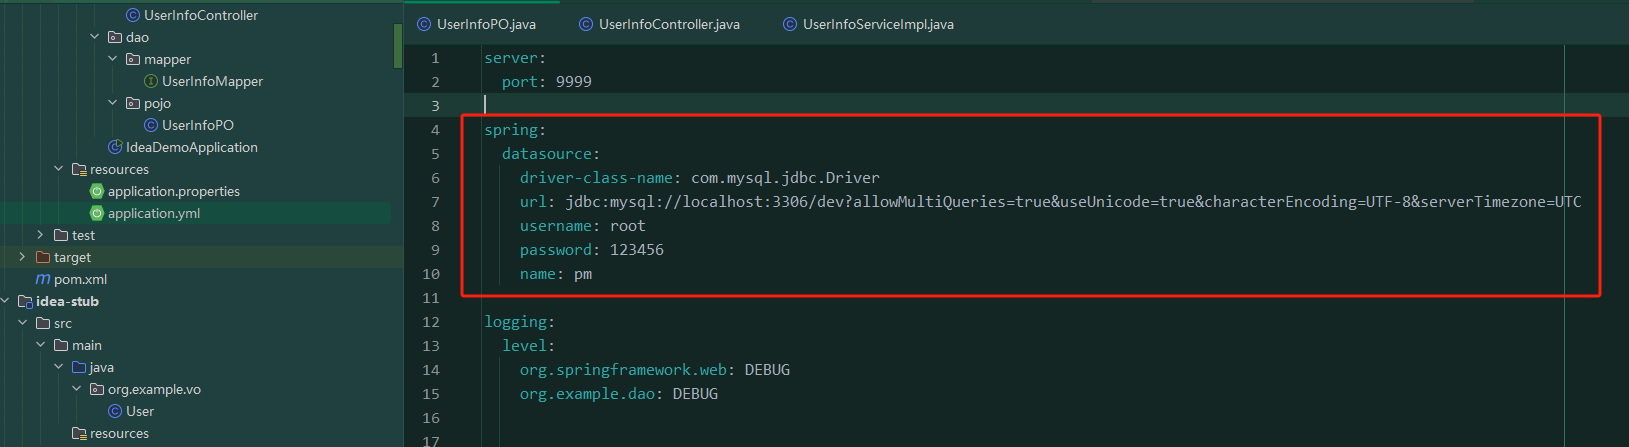Click the class icon on UserInfoController.java tab
This screenshot has height=447, width=1629.
click(586, 24)
